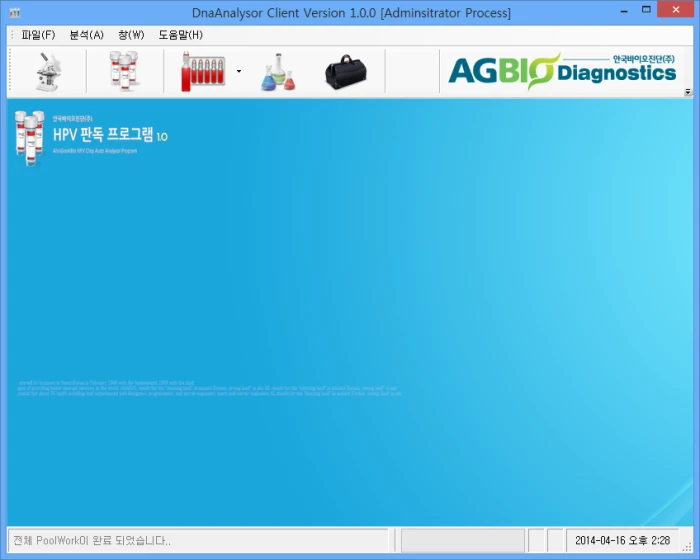Click the HPV 판독 프로그램 title text
This screenshot has width=700, height=560.
(110, 134)
